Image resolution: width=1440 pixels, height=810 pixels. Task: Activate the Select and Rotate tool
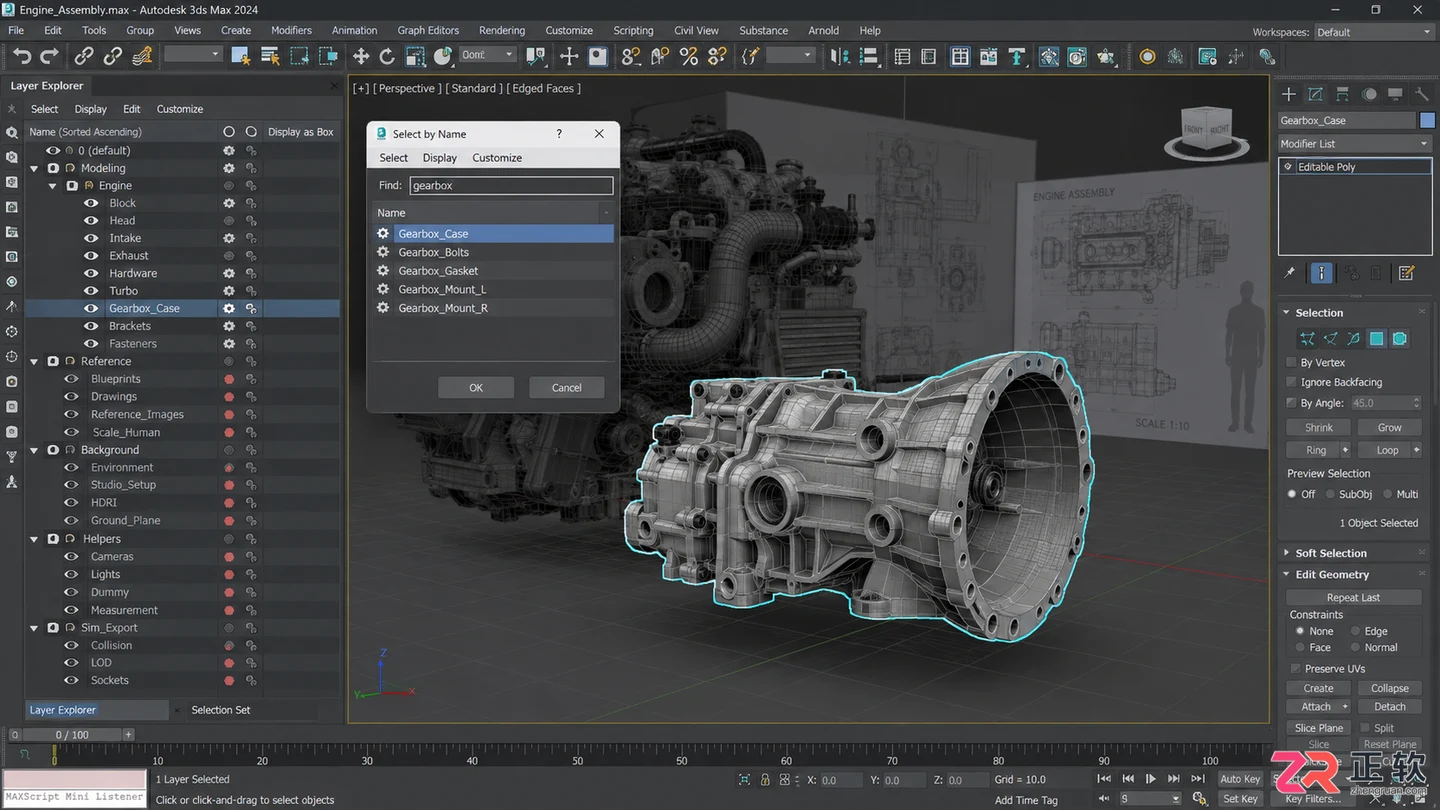387,56
